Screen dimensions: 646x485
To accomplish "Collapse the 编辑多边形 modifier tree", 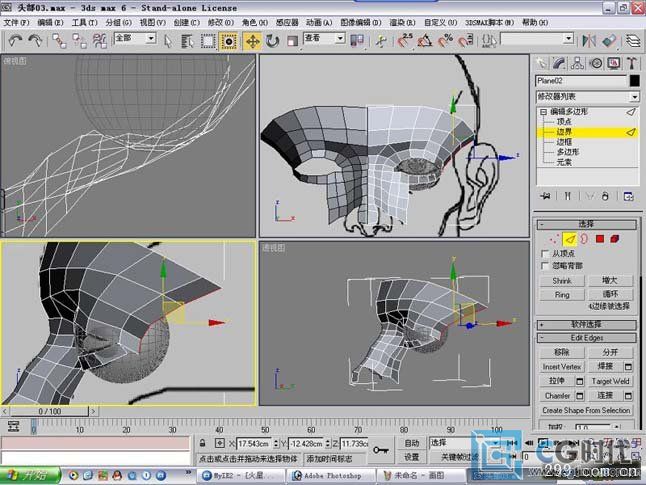I will pos(543,112).
